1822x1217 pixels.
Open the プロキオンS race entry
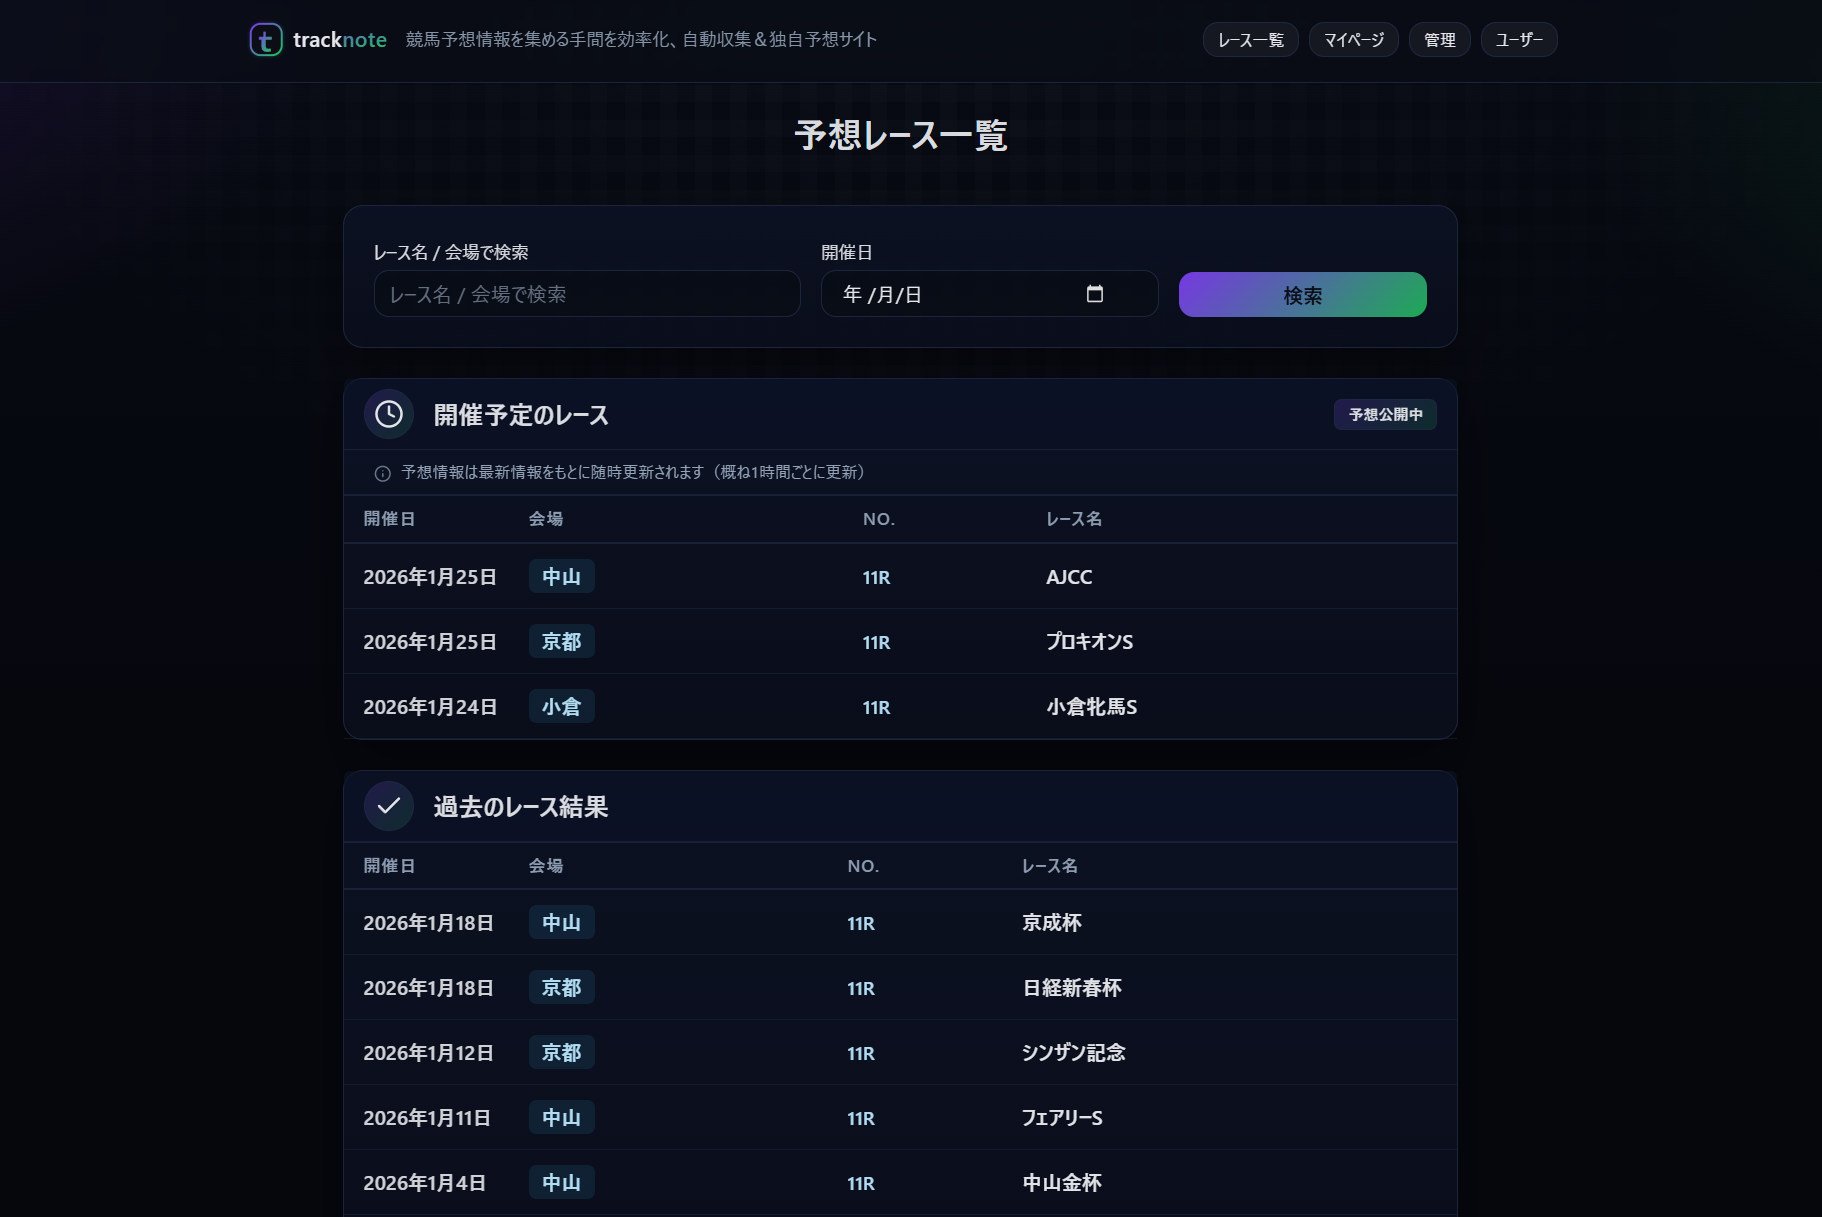point(1089,642)
